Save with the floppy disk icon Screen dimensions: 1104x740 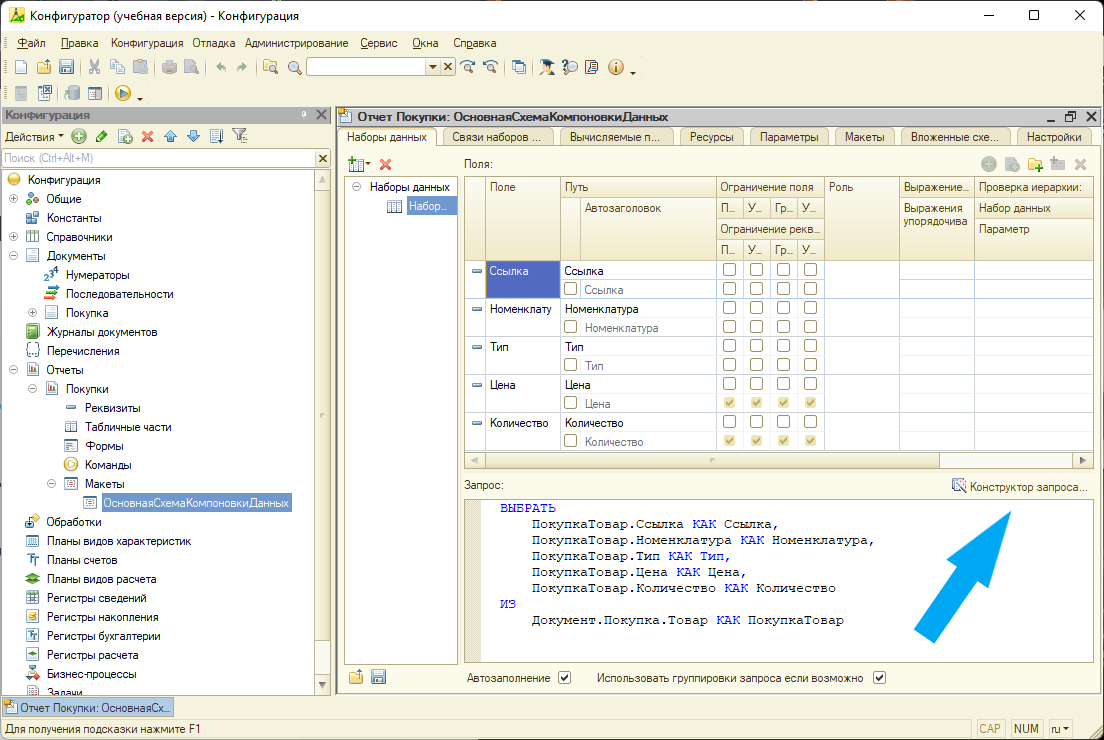(x=66, y=67)
